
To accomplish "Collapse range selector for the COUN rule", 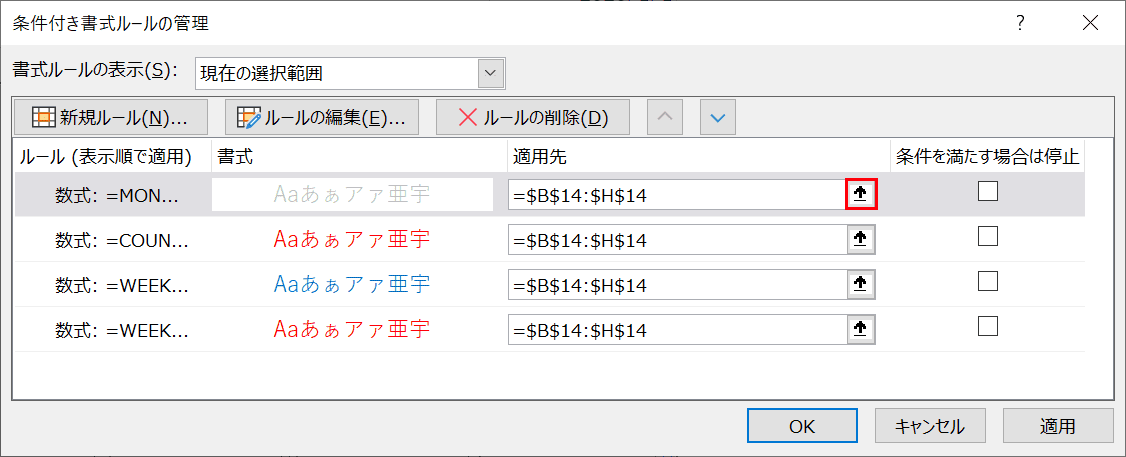I will click(x=862, y=239).
